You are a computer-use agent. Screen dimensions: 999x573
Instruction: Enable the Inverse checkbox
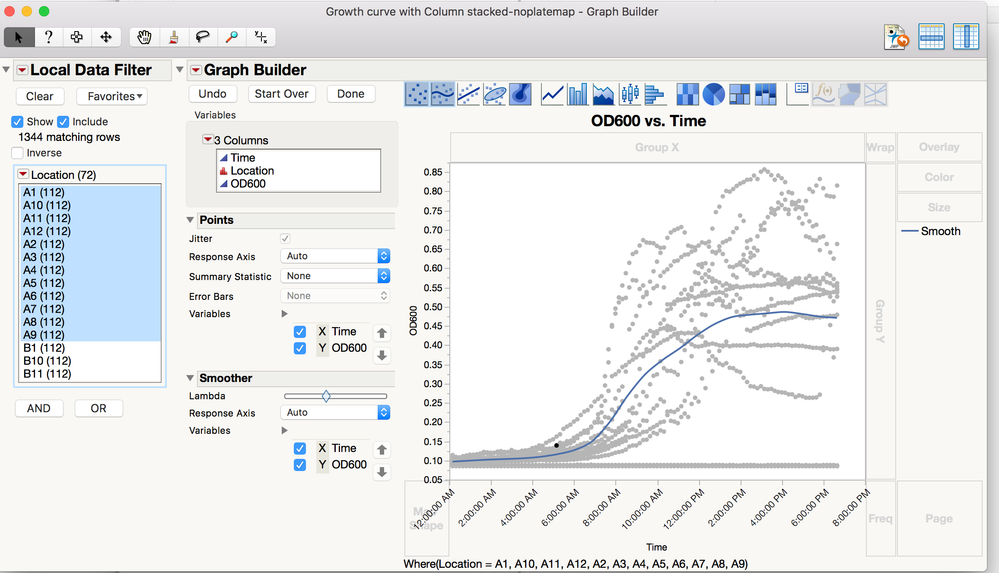(17, 153)
